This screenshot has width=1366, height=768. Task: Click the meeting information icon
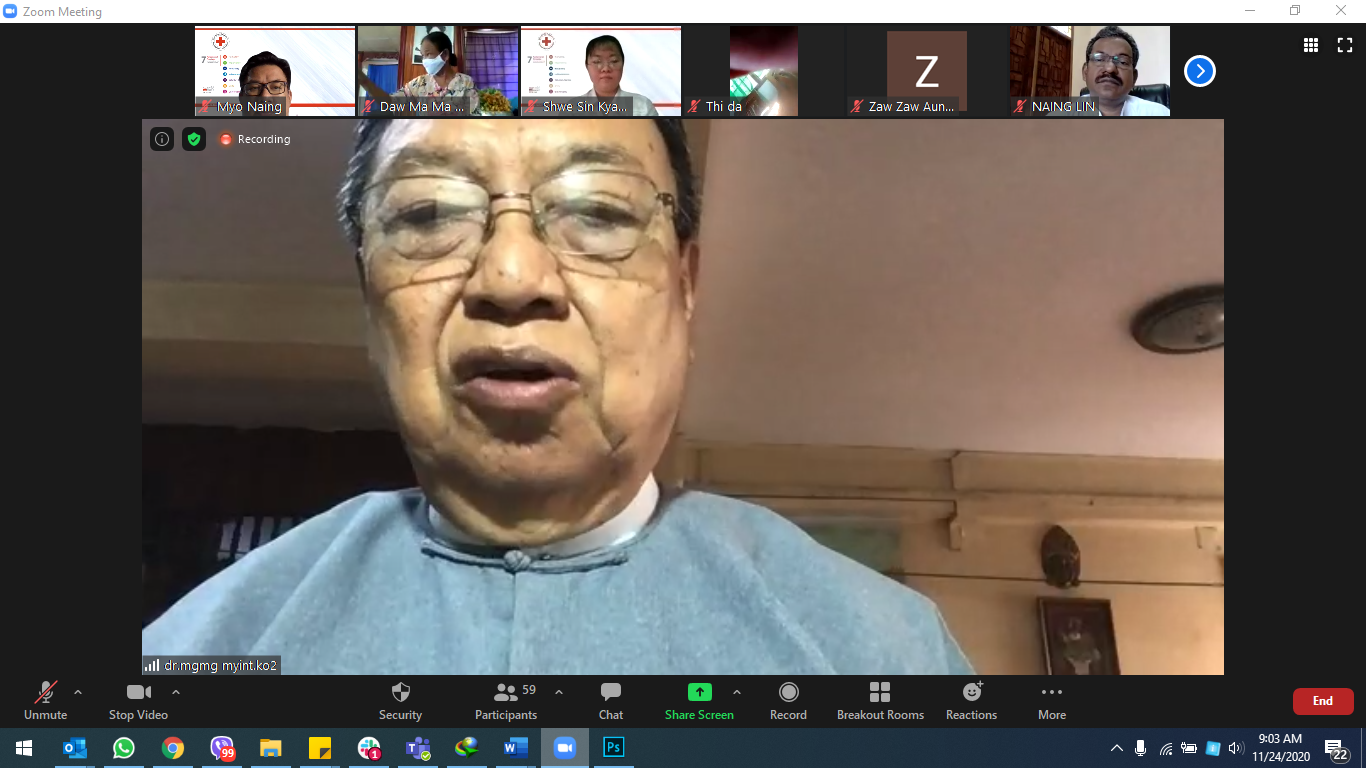[x=162, y=139]
